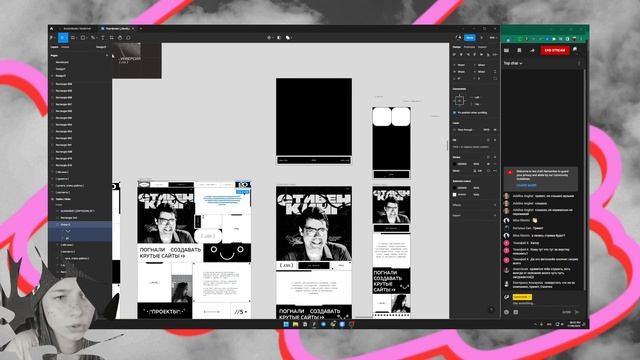Add an export setting with plus icon
The height and width of the screenshot is (360, 640).
pyautogui.click(x=495, y=215)
